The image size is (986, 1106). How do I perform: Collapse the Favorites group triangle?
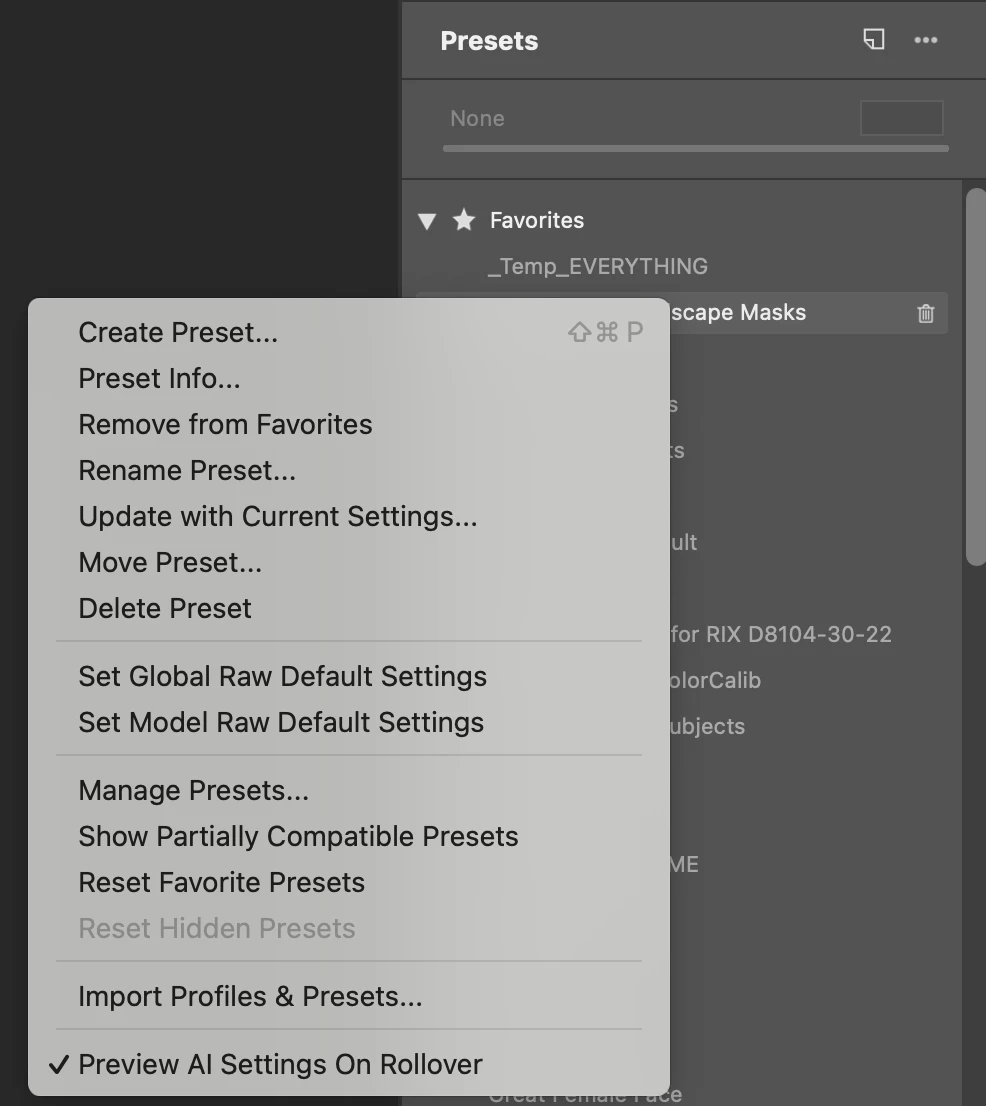pos(427,221)
